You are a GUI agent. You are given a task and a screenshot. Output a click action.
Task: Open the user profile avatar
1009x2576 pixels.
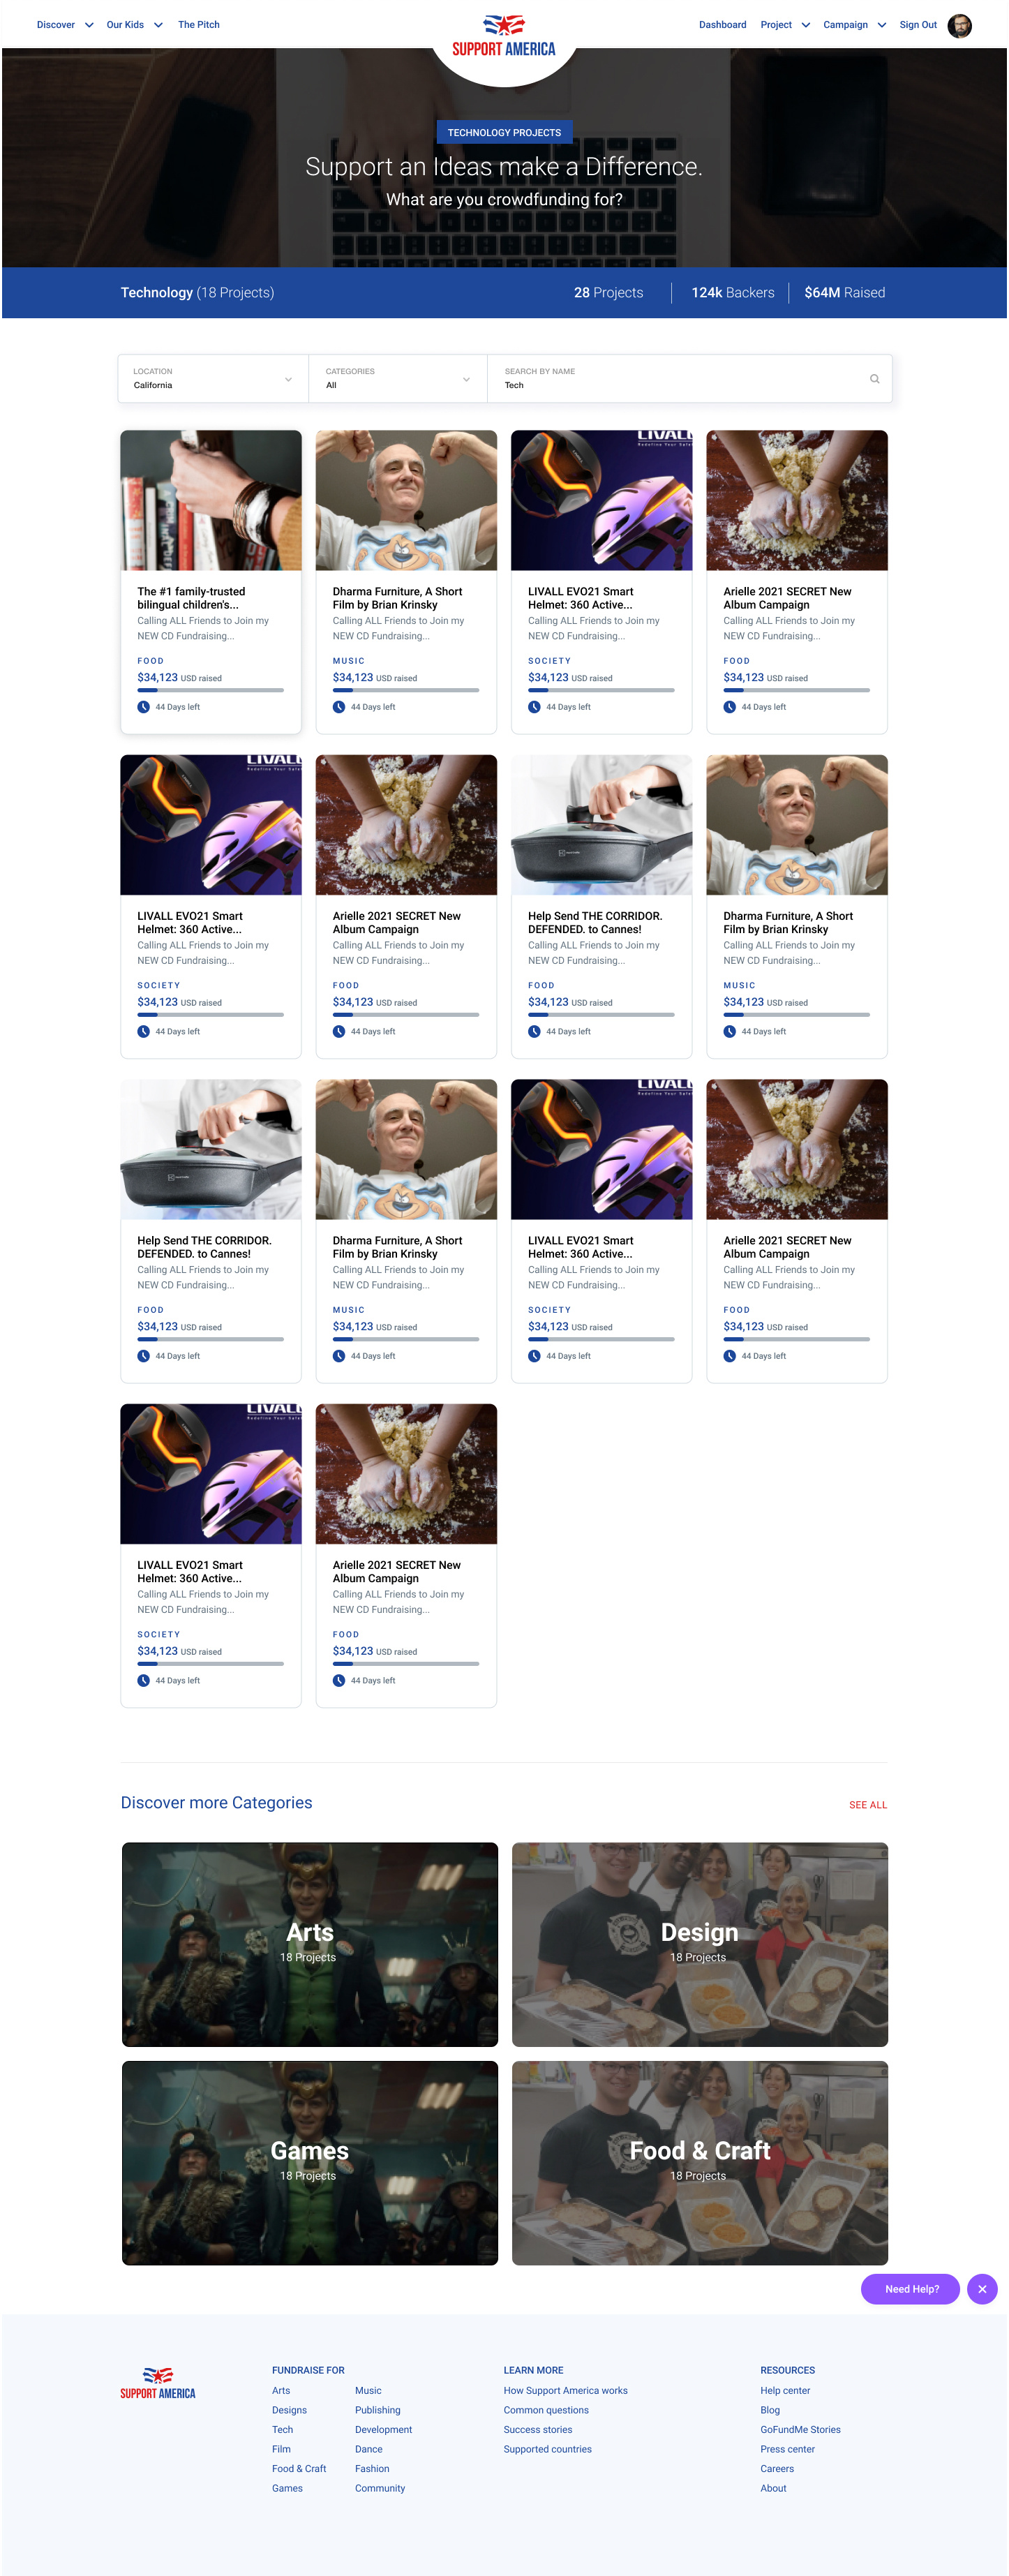(x=959, y=25)
